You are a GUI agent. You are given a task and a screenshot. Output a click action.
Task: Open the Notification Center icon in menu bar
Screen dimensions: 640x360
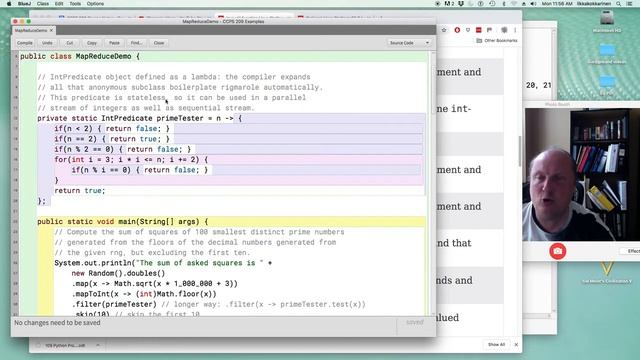pyautogui.click(x=630, y=4)
